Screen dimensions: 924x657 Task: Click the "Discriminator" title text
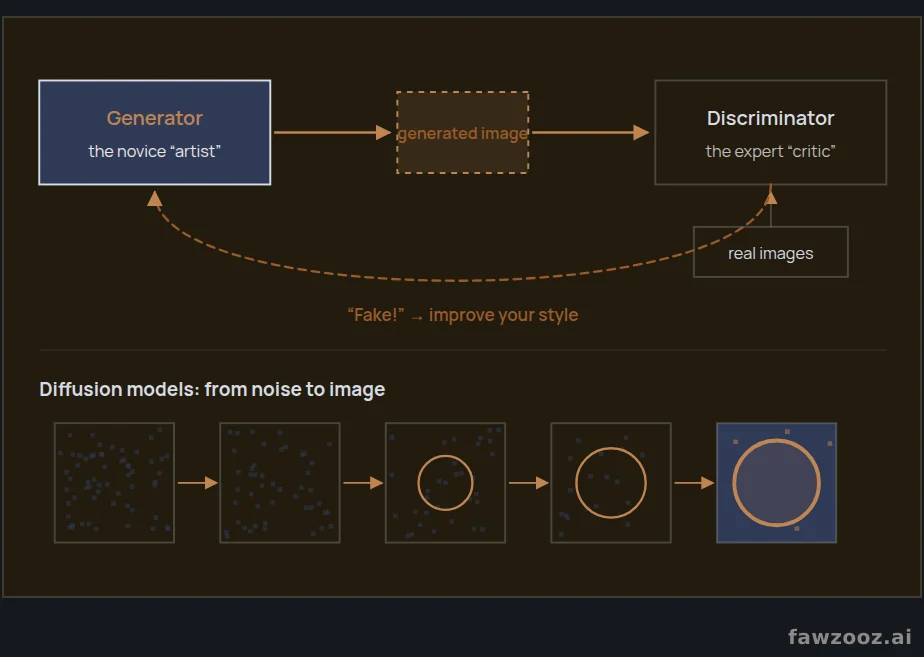770,118
